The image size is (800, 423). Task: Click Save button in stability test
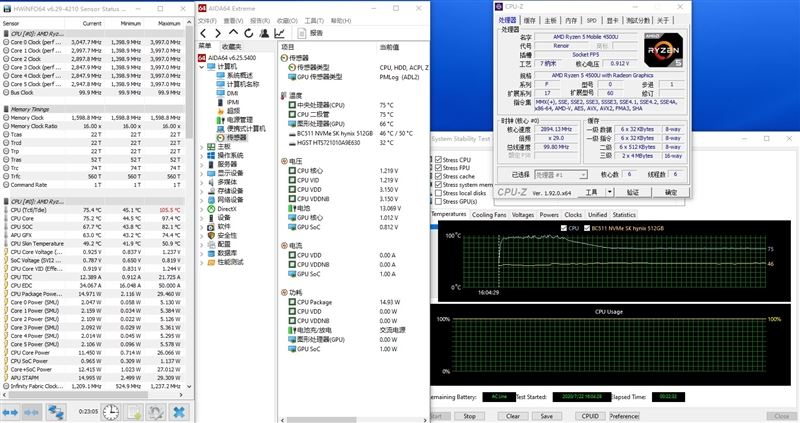(x=546, y=416)
